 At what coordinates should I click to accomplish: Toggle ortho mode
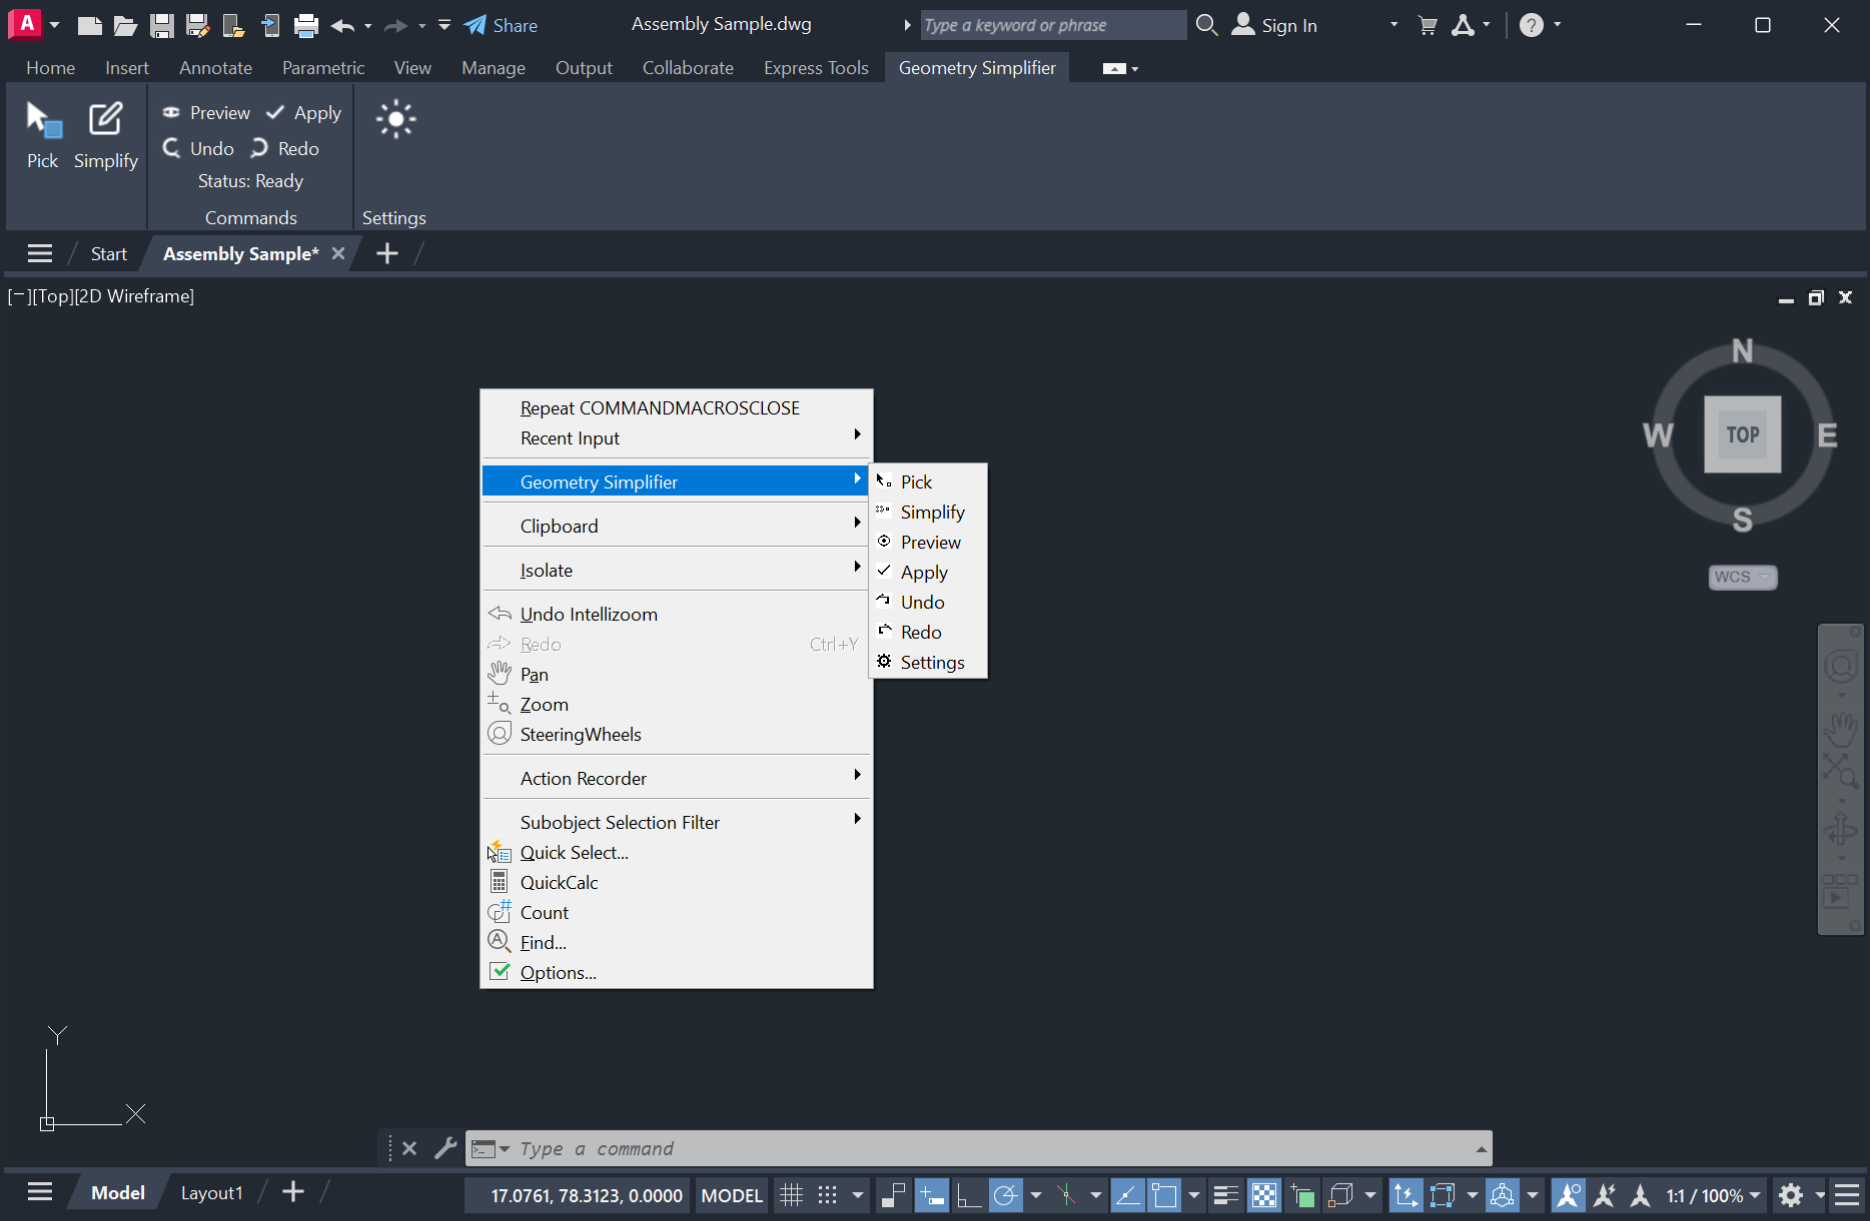tap(968, 1195)
